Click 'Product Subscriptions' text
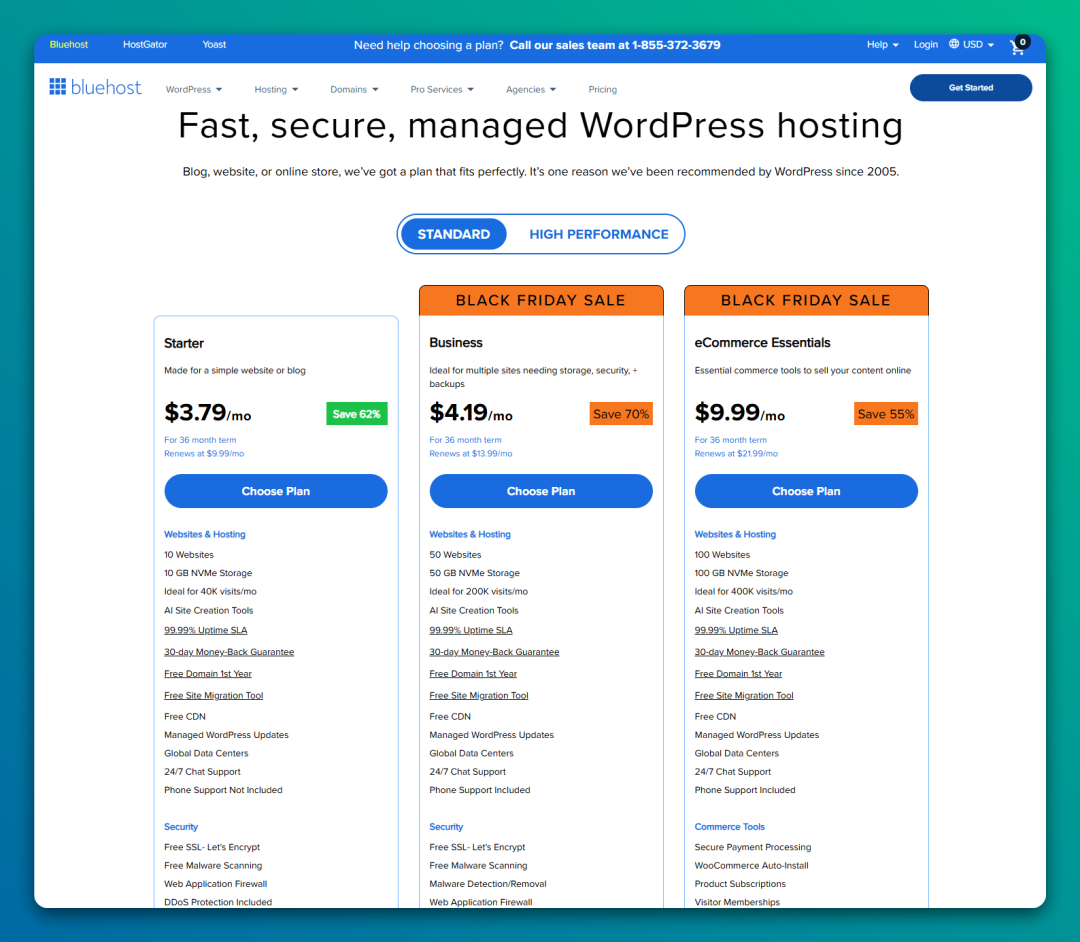The width and height of the screenshot is (1080, 942). click(x=740, y=884)
